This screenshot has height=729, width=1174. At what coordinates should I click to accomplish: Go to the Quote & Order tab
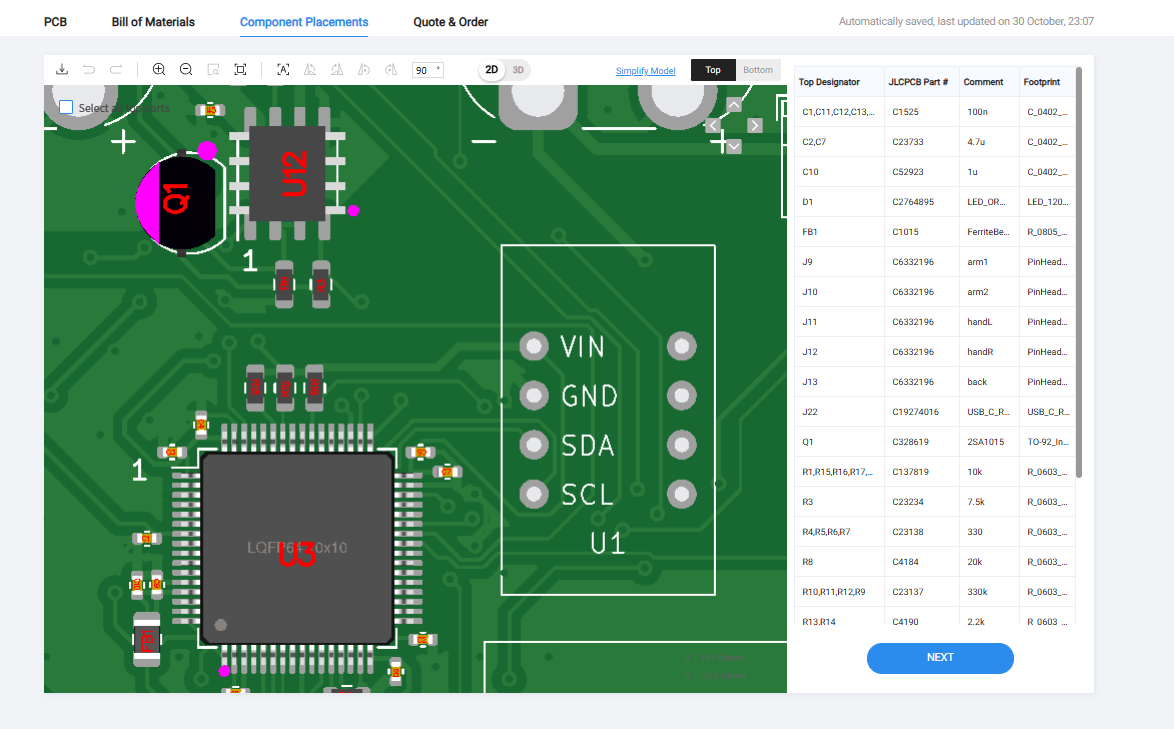point(451,22)
